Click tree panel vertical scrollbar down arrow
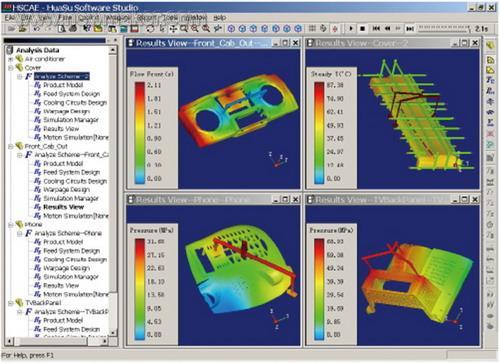The image size is (500, 364). point(113,332)
